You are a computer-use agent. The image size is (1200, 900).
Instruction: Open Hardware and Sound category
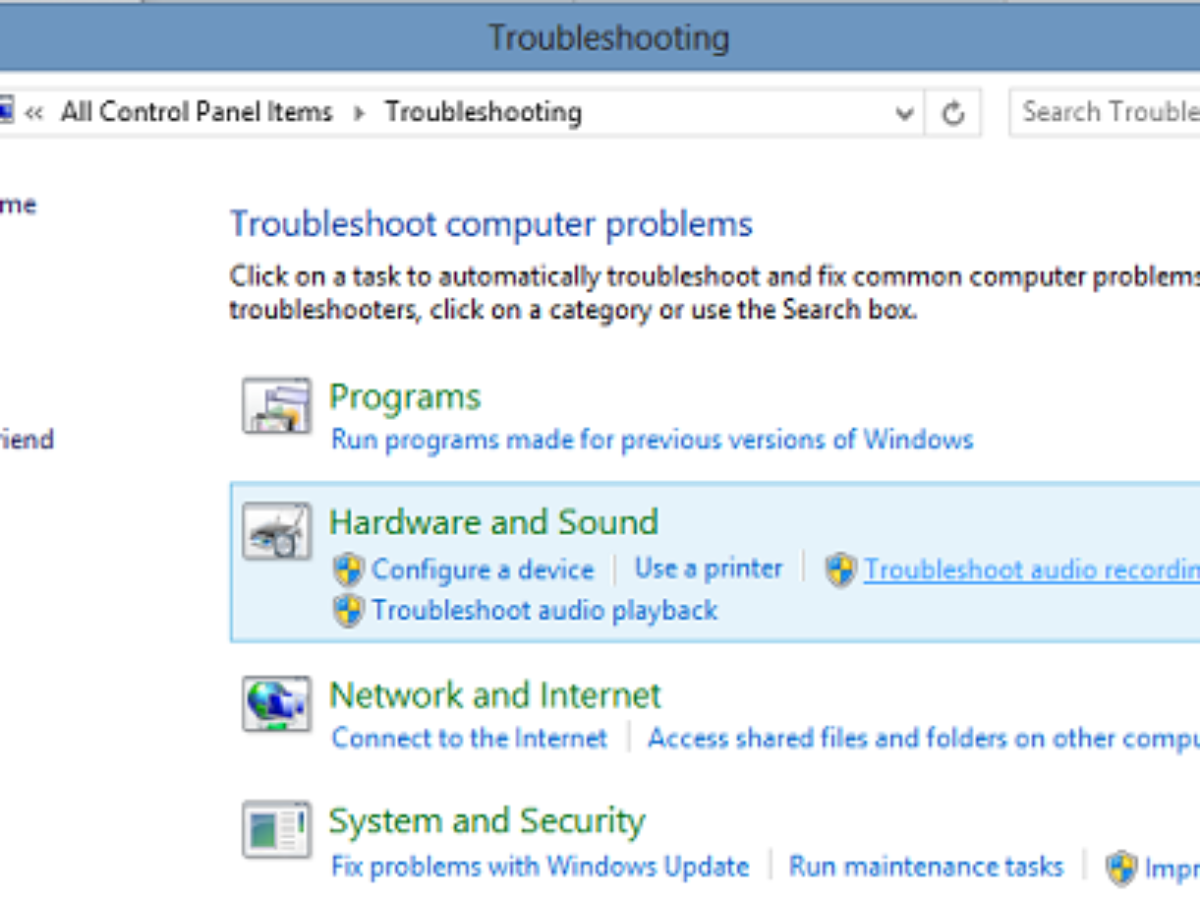click(494, 522)
